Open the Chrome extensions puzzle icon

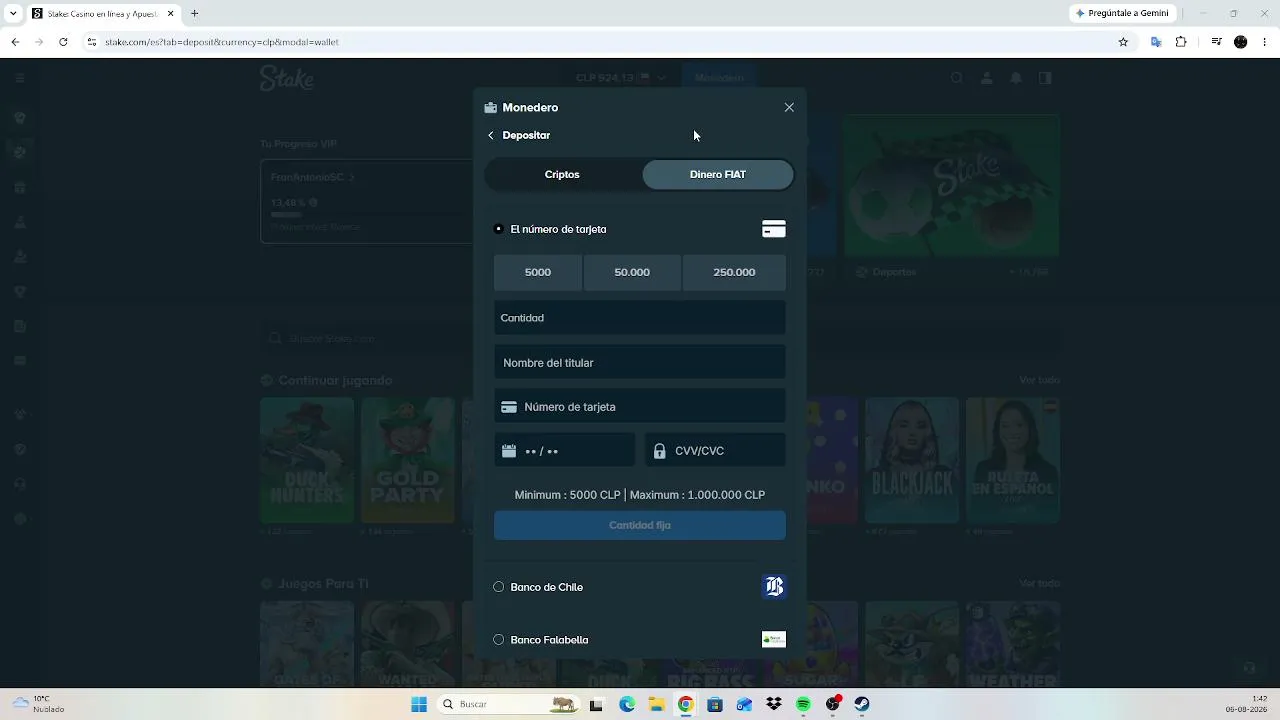[1181, 42]
